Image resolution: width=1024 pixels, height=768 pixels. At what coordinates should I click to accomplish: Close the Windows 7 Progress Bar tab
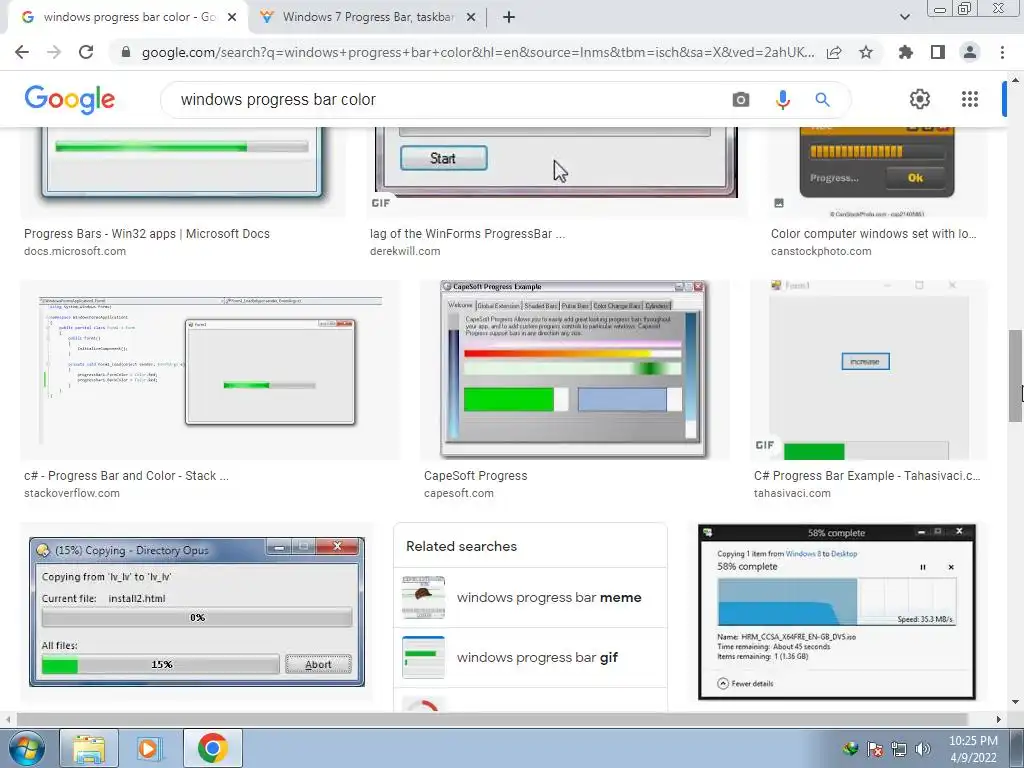[471, 18]
